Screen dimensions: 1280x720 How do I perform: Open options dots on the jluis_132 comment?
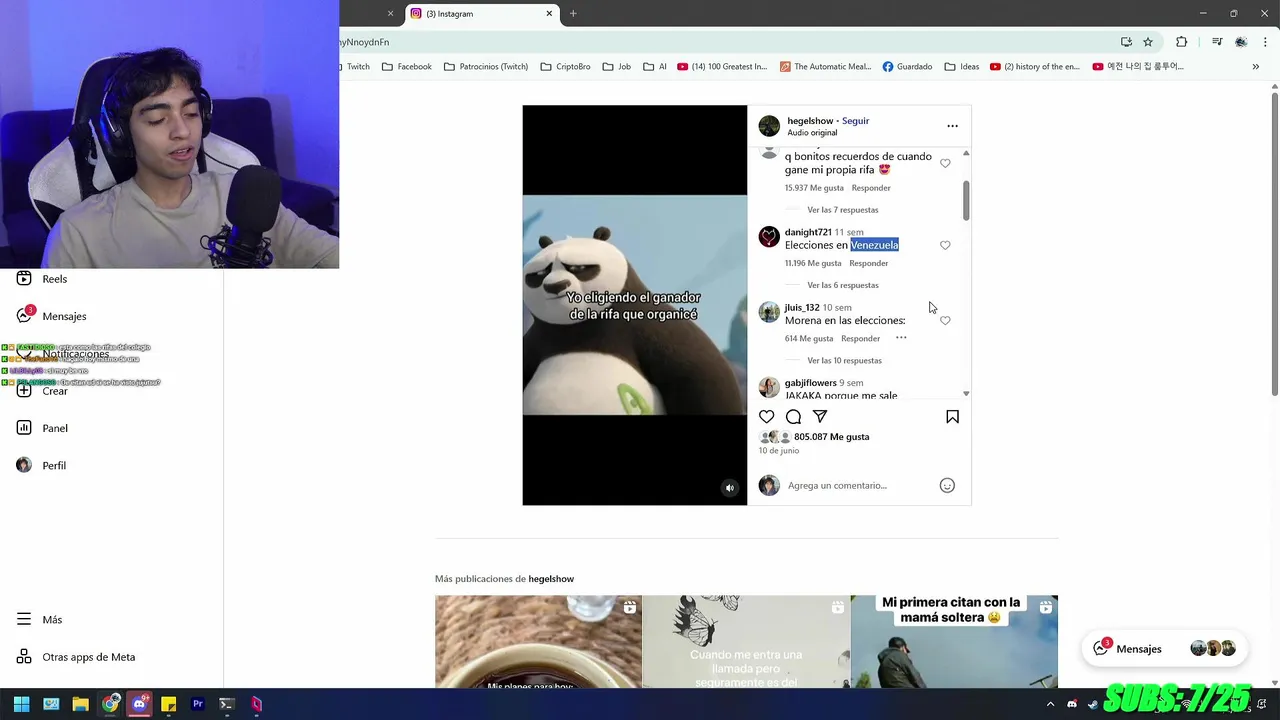tap(901, 338)
